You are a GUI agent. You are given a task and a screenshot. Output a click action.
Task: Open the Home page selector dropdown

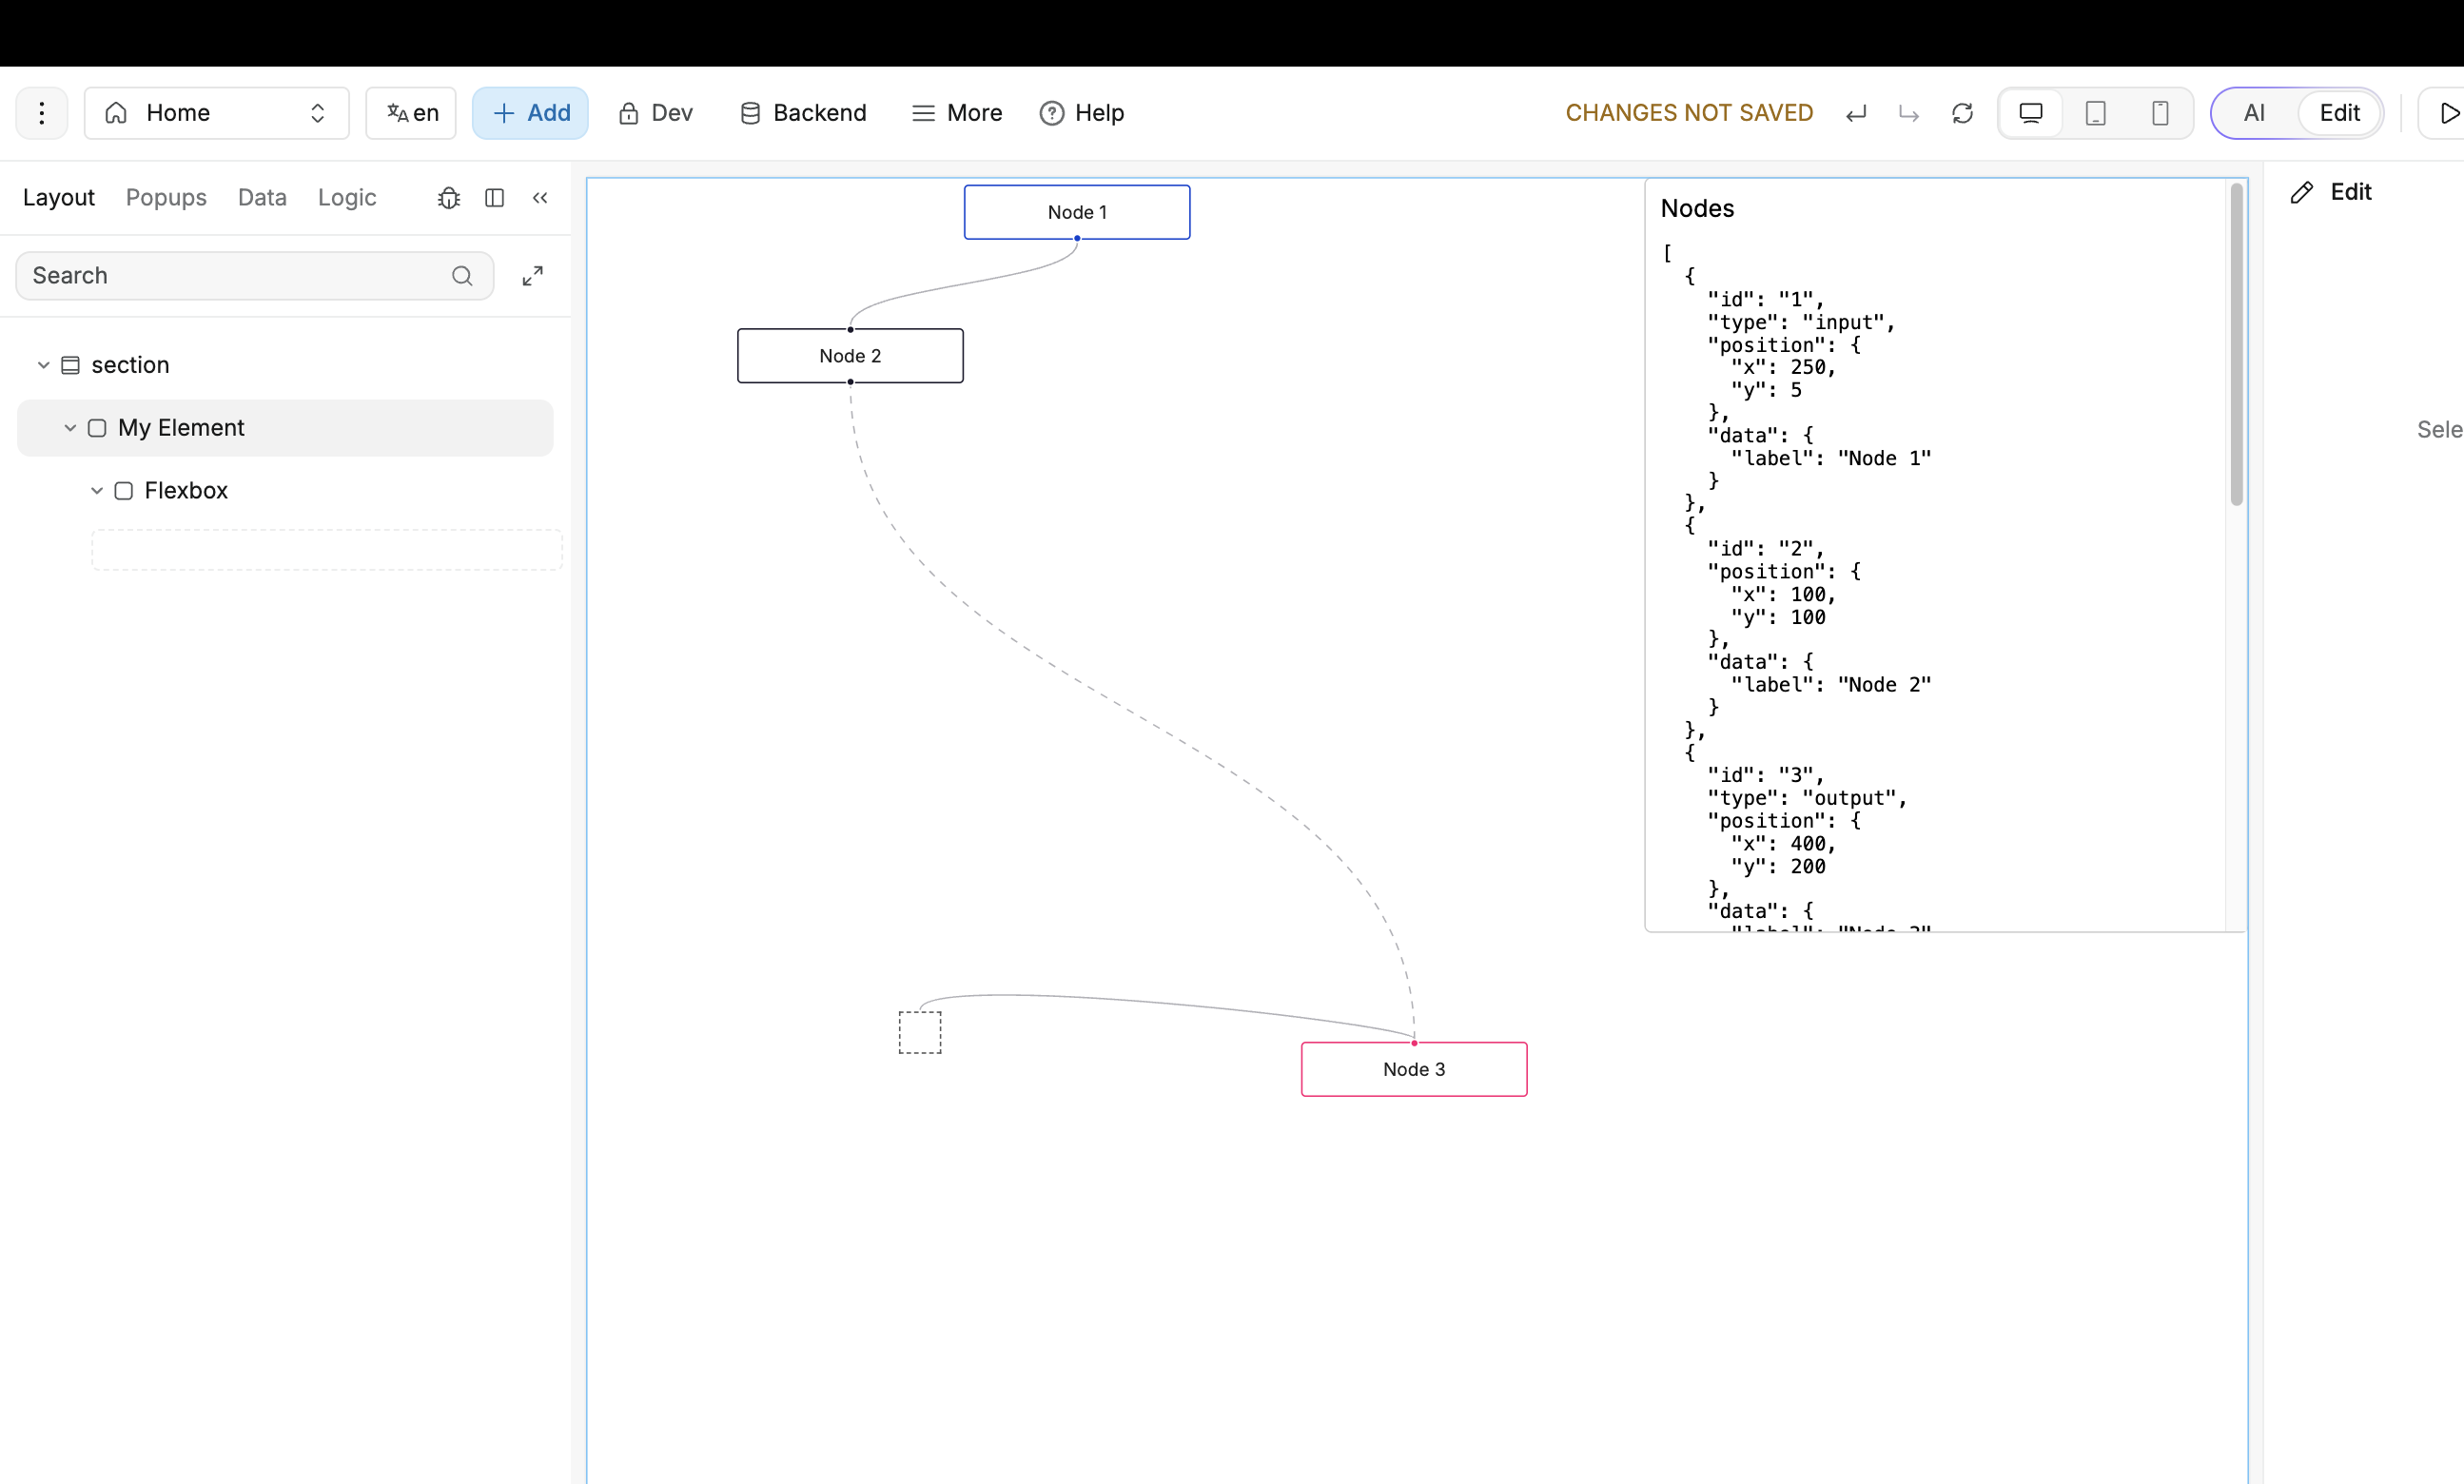216,113
